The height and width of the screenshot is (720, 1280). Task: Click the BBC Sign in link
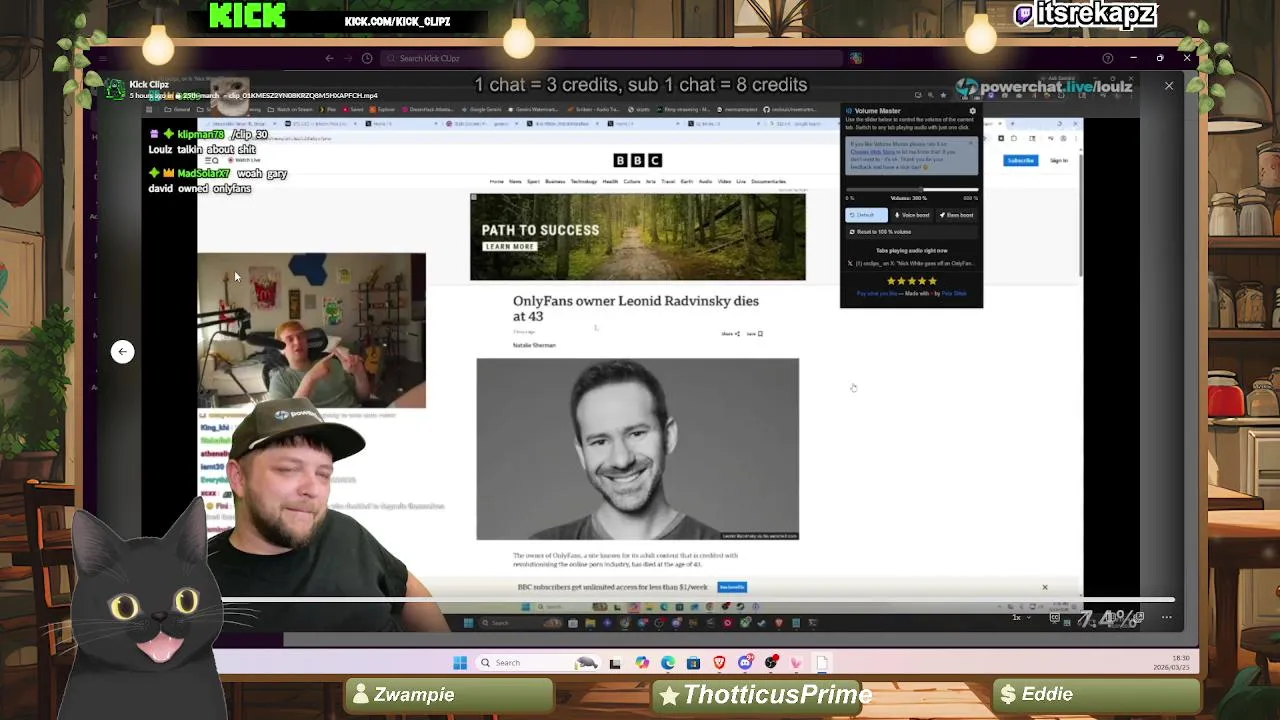[1059, 161]
